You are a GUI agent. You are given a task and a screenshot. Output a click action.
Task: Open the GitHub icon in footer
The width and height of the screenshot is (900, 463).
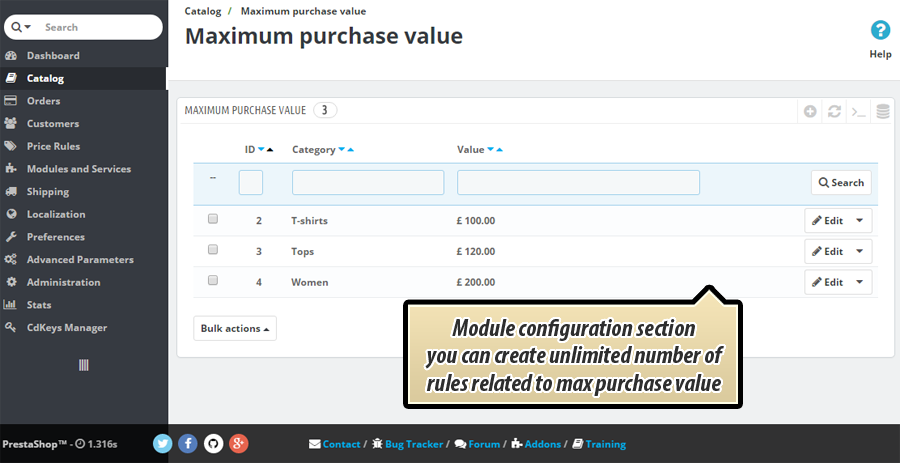click(213, 443)
